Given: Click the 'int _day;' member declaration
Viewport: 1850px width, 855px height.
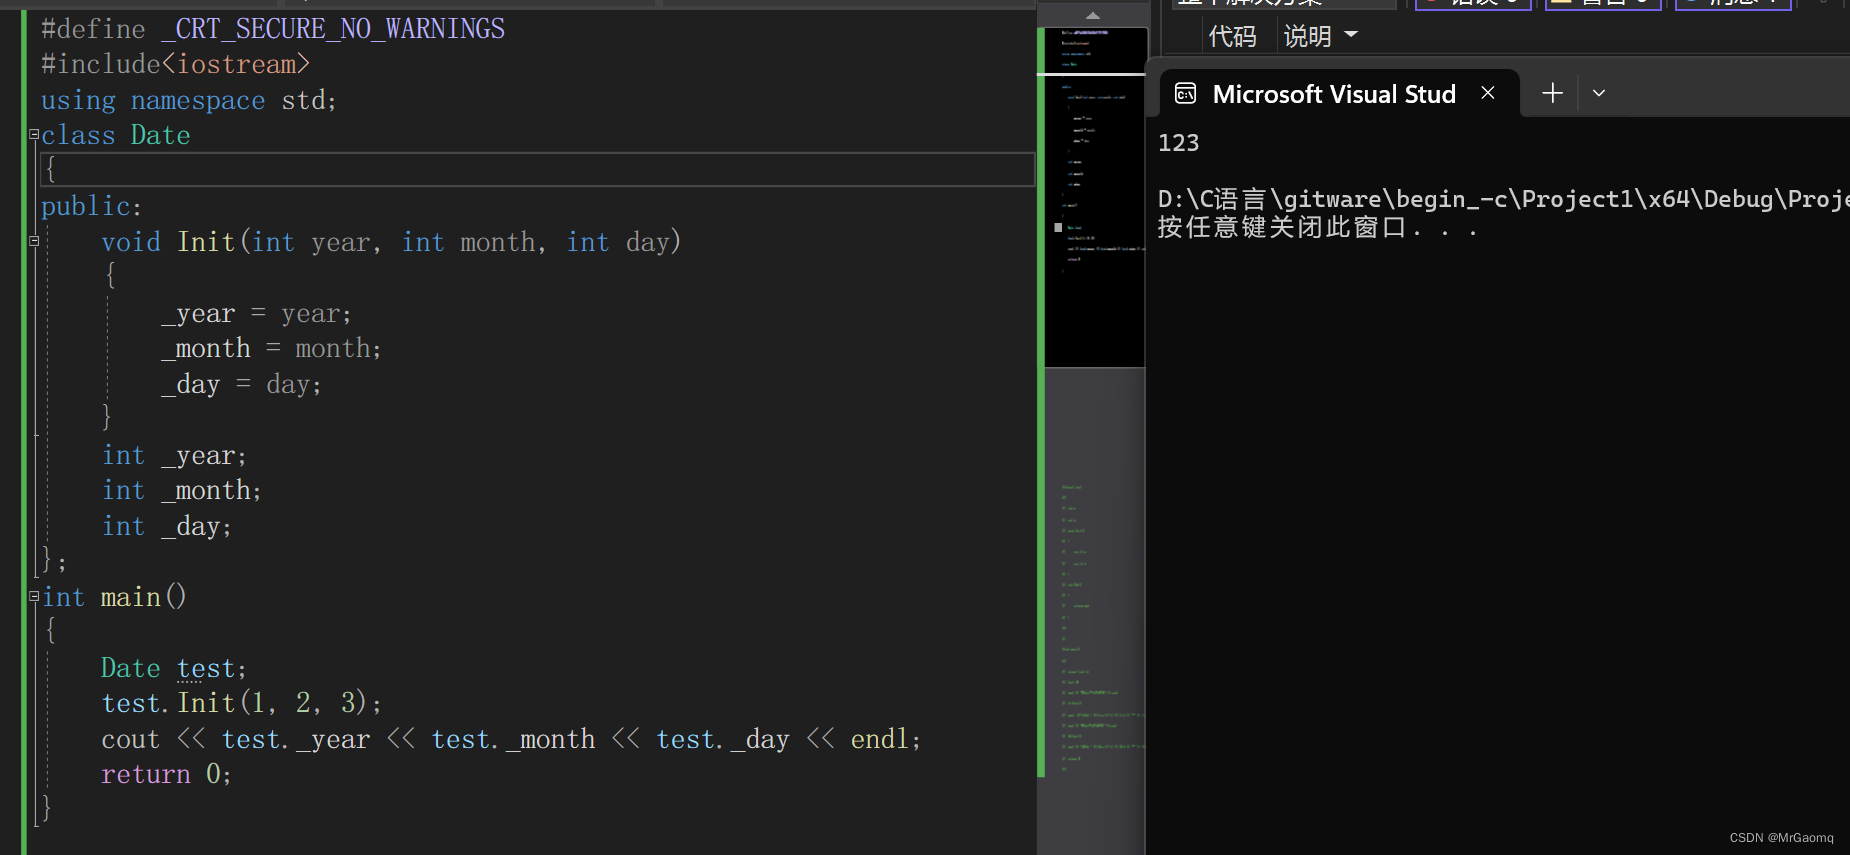Looking at the screenshot, I should click(x=167, y=526).
